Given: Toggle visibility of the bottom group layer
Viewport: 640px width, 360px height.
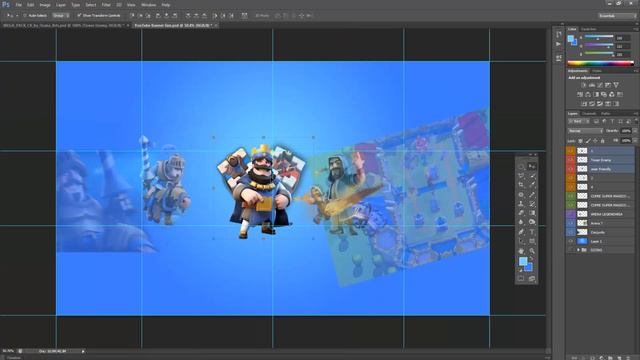Looking at the screenshot, I should click(x=570, y=250).
